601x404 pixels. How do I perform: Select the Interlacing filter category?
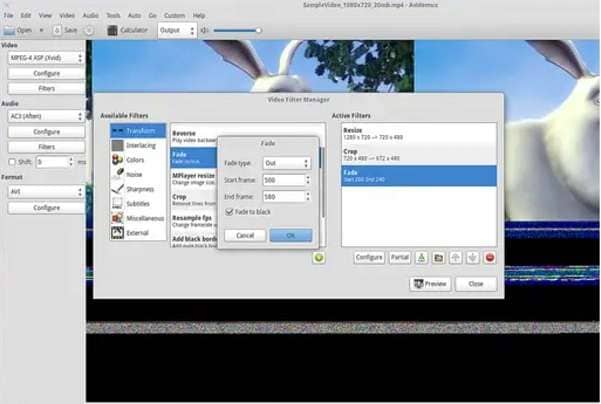click(x=138, y=145)
